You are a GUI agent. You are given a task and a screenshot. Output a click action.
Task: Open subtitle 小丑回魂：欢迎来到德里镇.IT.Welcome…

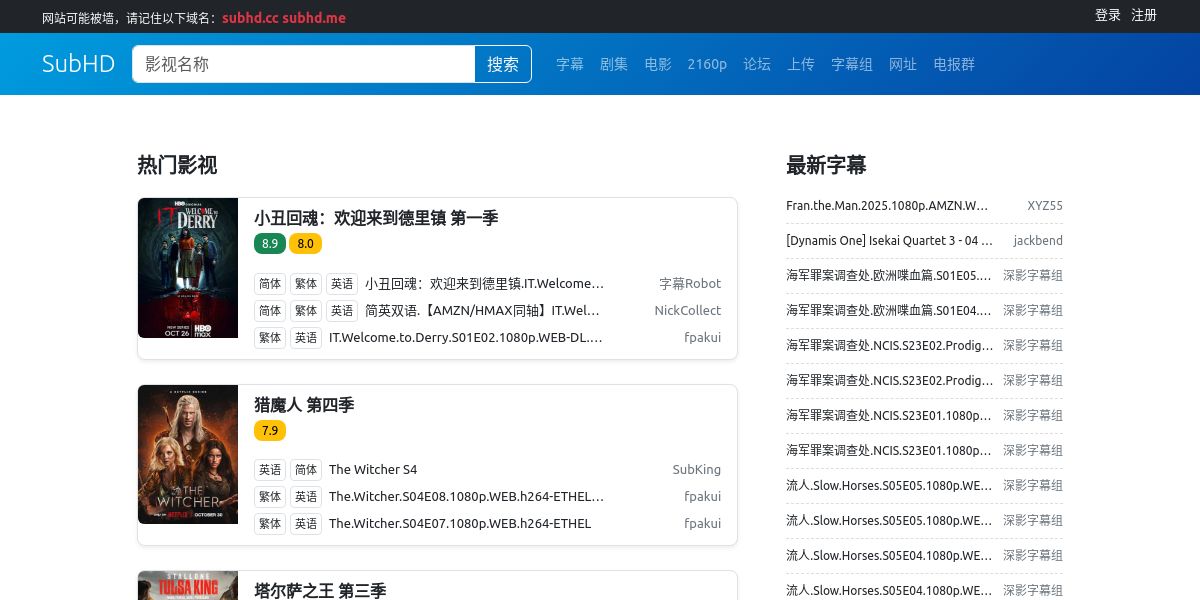tap(485, 284)
